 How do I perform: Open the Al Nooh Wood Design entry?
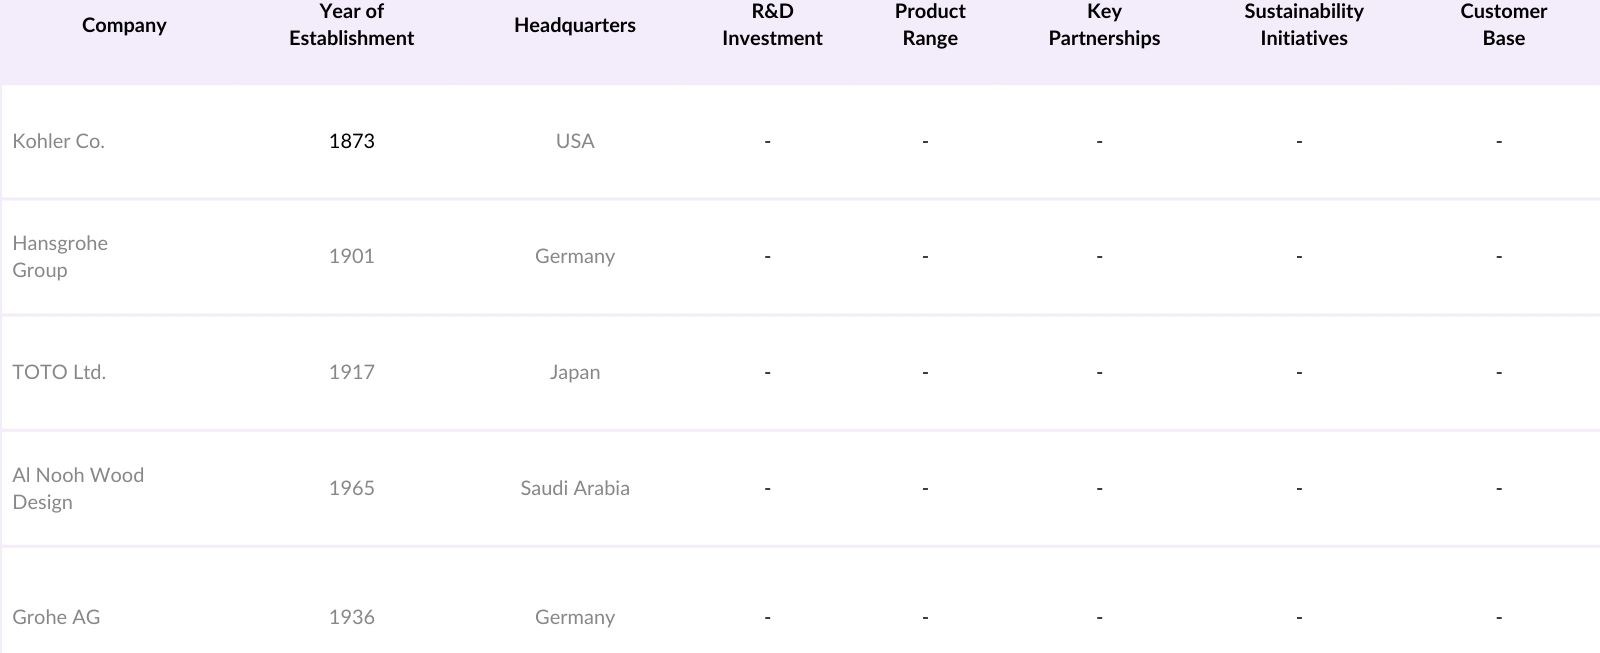78,488
